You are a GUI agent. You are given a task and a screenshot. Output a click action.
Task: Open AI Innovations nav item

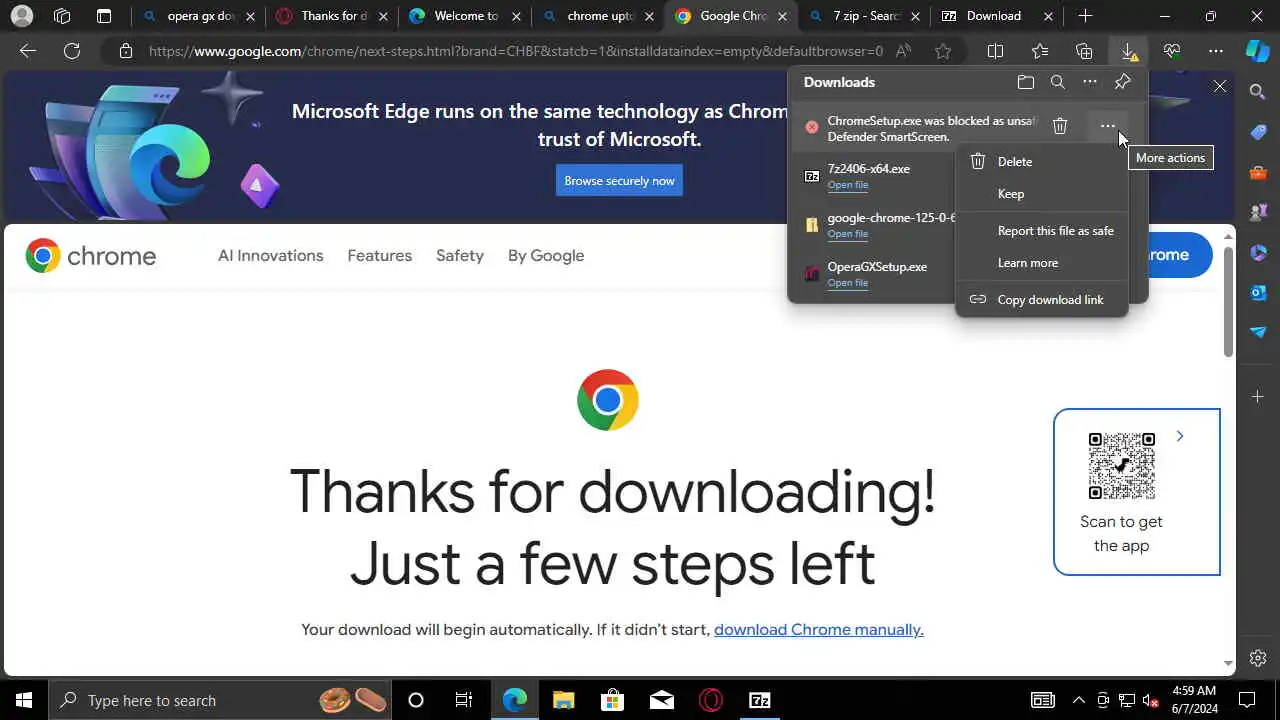(x=271, y=256)
